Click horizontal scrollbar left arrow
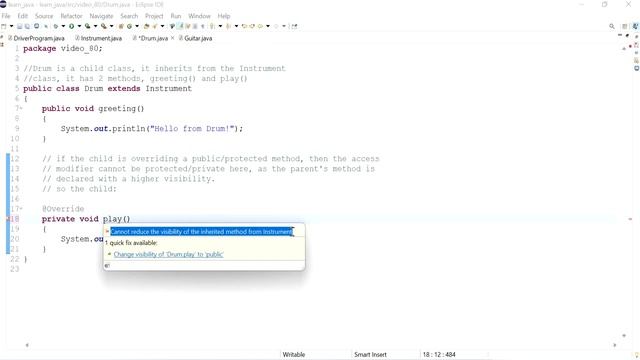The height and width of the screenshot is (360, 640). tap(27, 345)
